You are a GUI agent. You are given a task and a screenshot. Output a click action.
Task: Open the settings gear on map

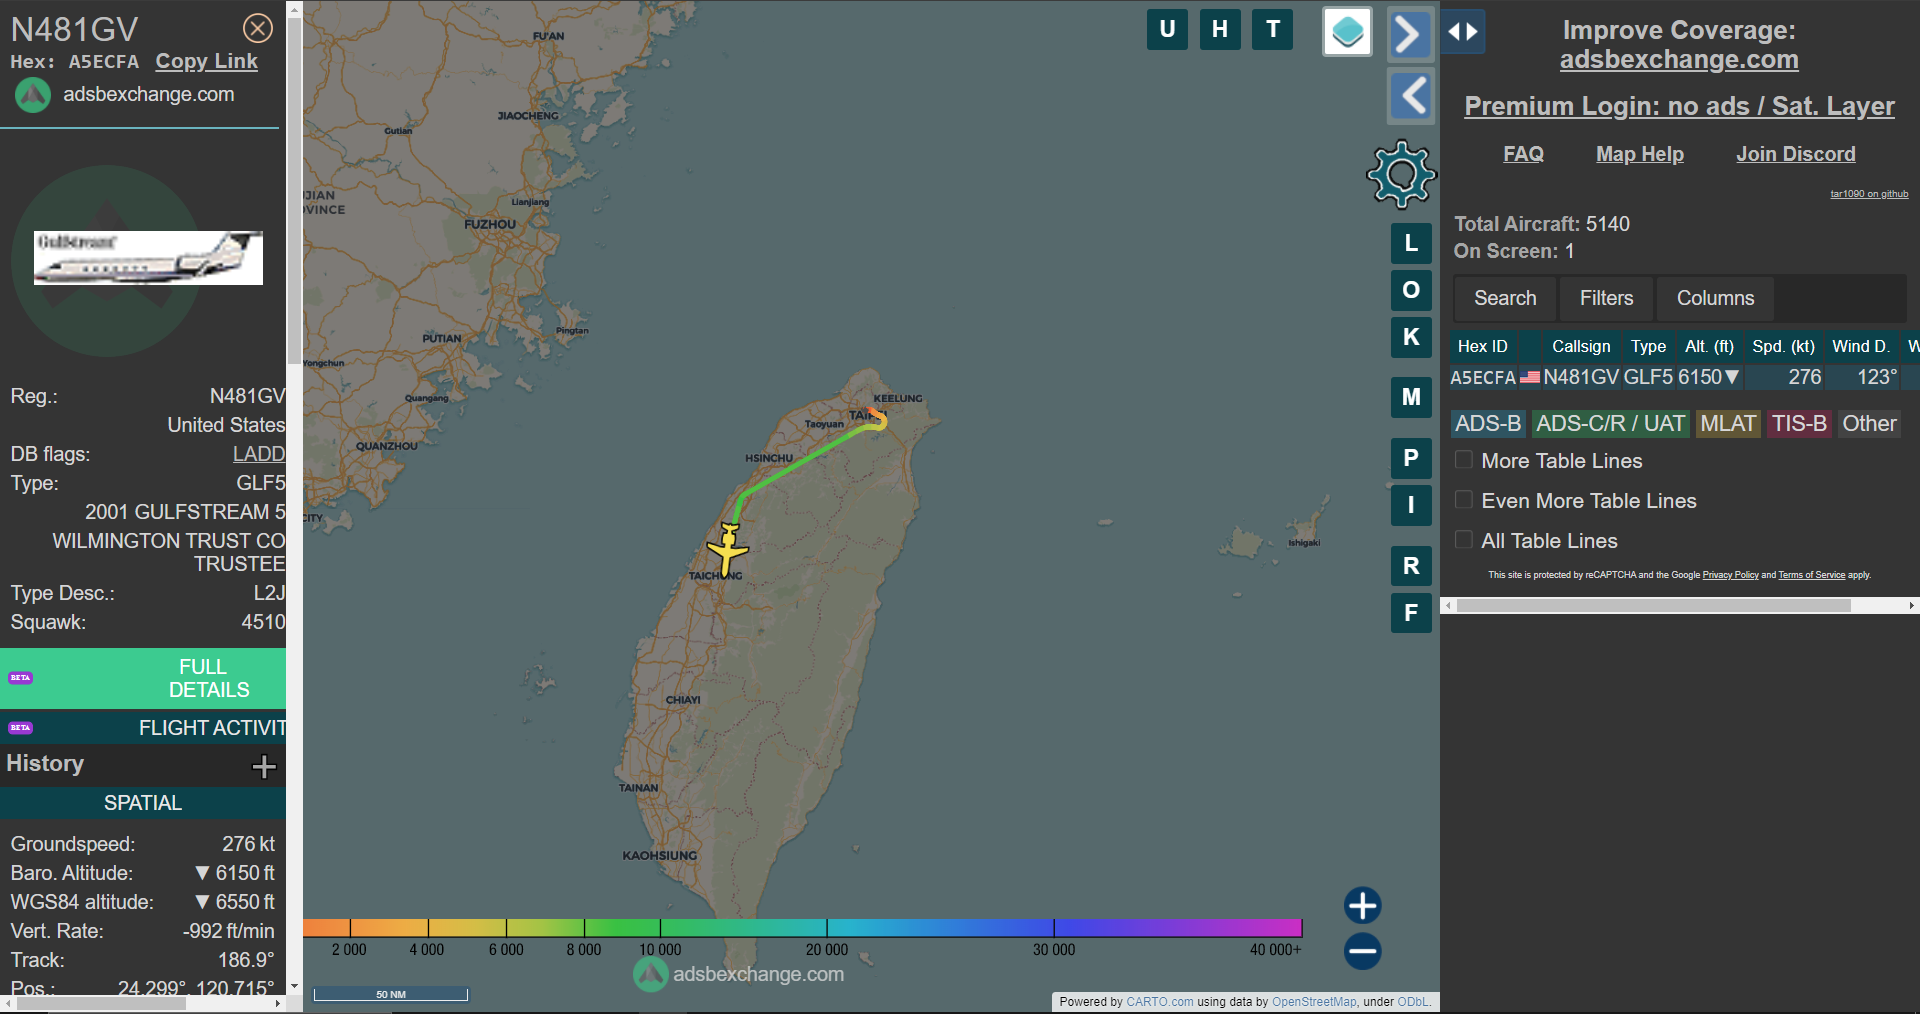pos(1401,174)
